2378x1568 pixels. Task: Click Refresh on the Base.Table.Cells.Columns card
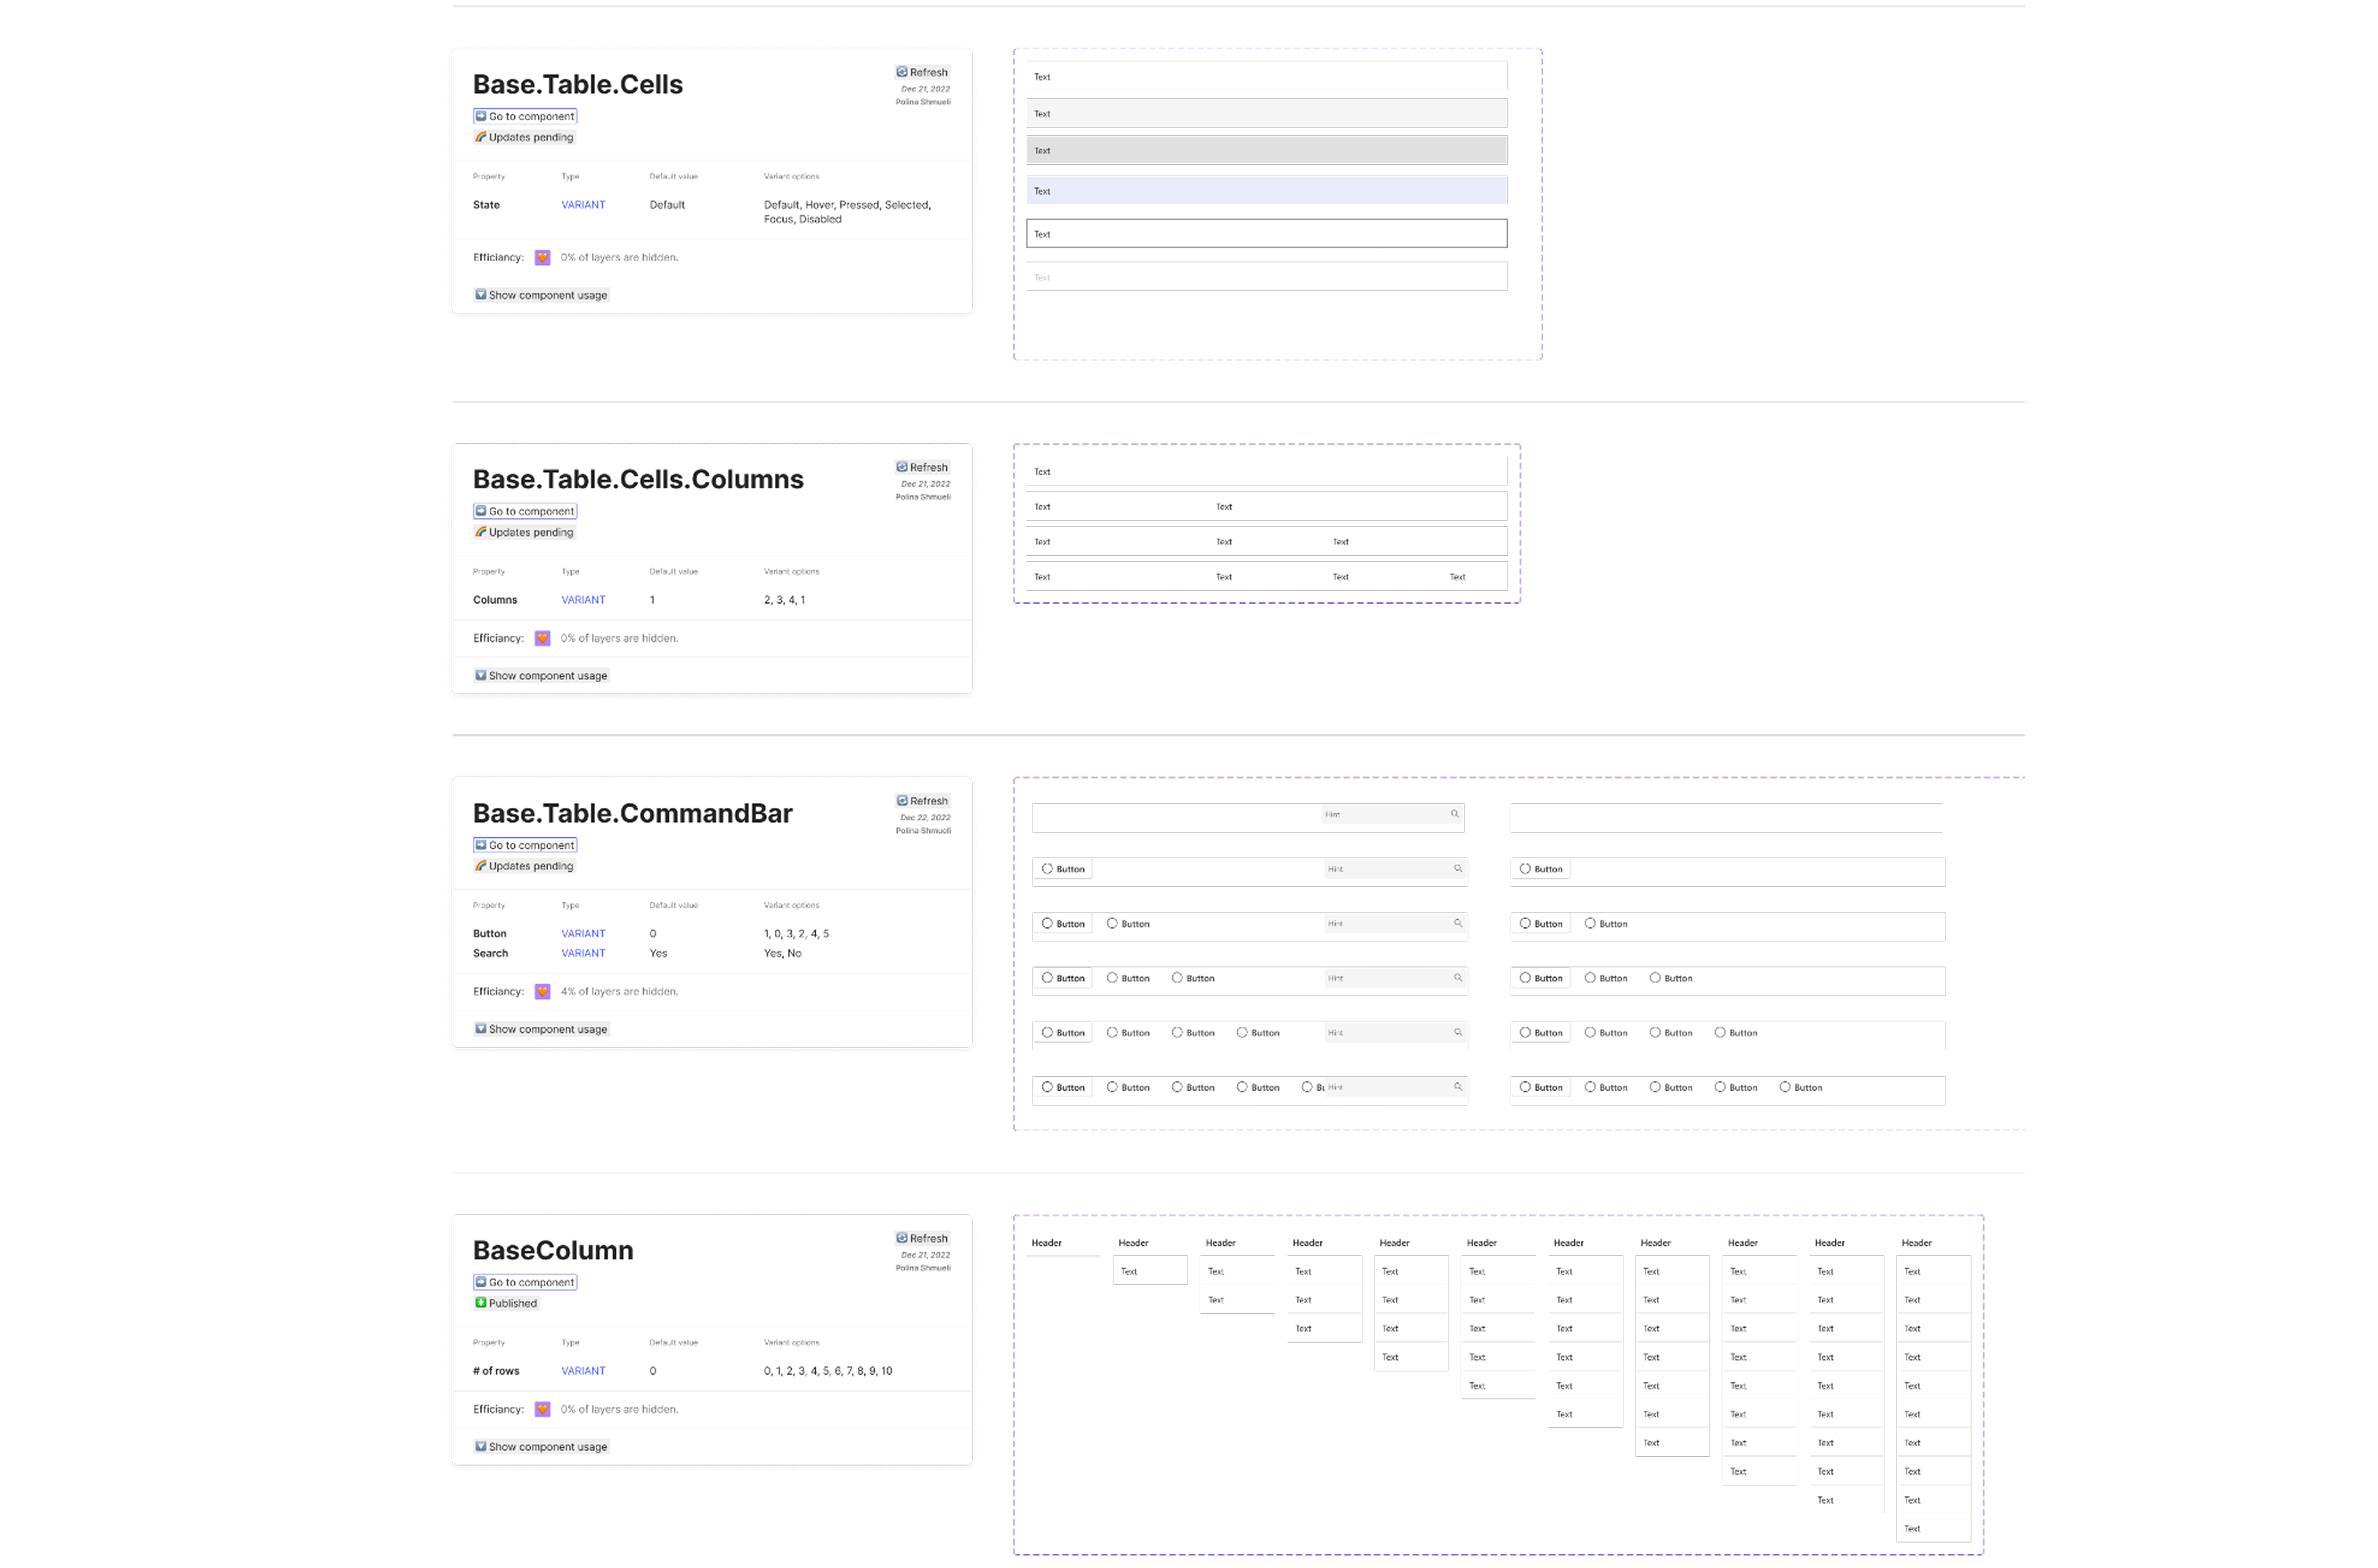pos(921,467)
